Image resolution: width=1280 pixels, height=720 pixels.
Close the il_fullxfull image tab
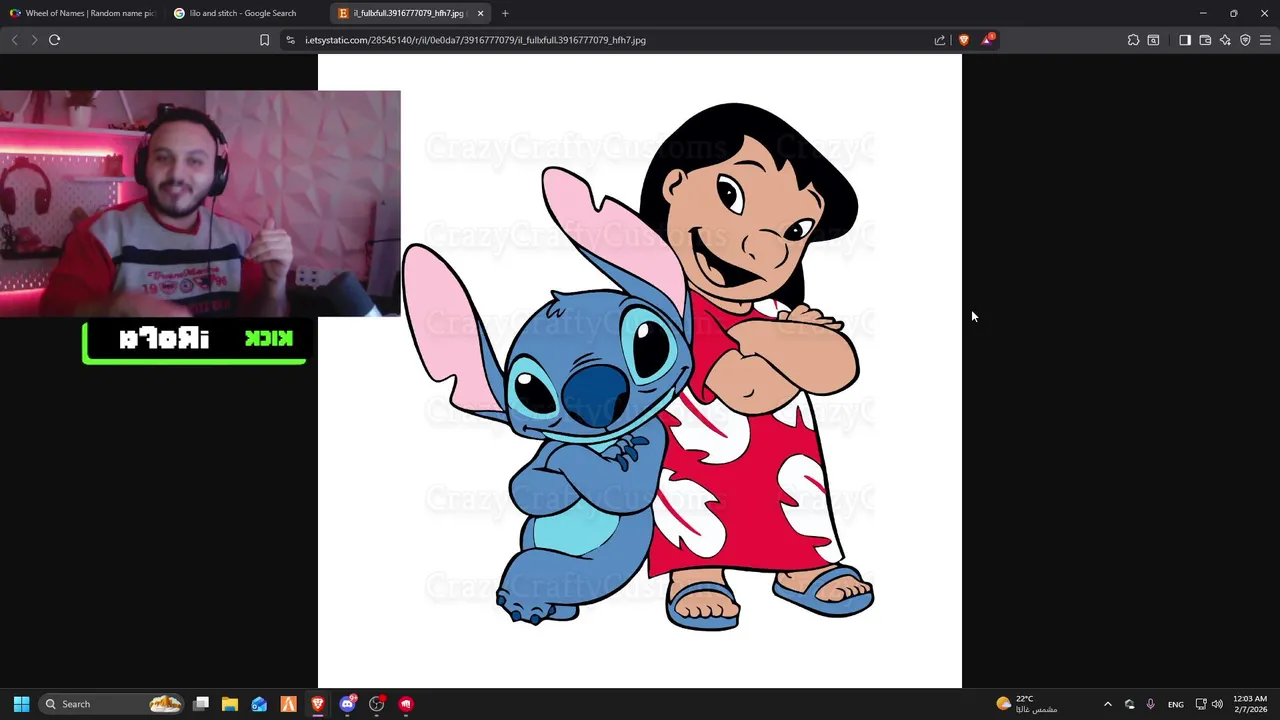(x=480, y=13)
